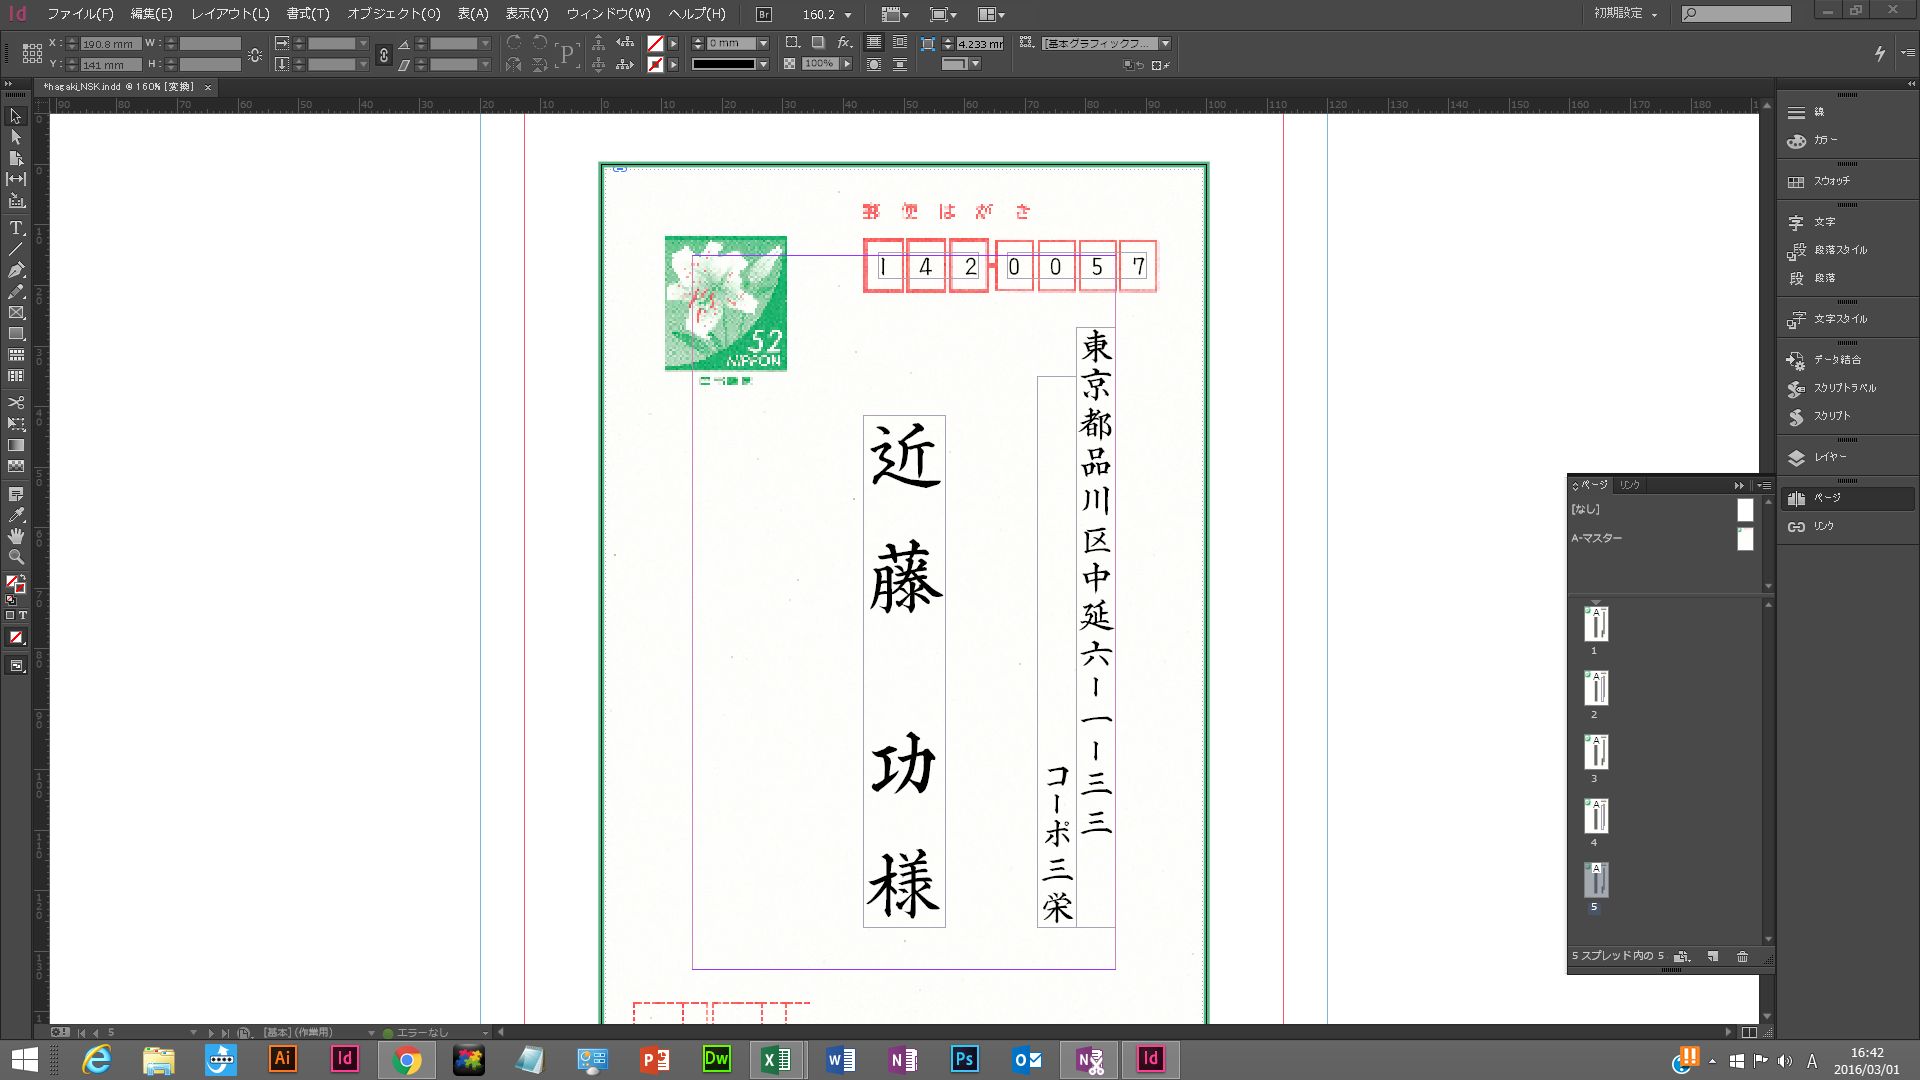
Task: Open the screen mode dropdown in application bar
Action: [x=943, y=15]
